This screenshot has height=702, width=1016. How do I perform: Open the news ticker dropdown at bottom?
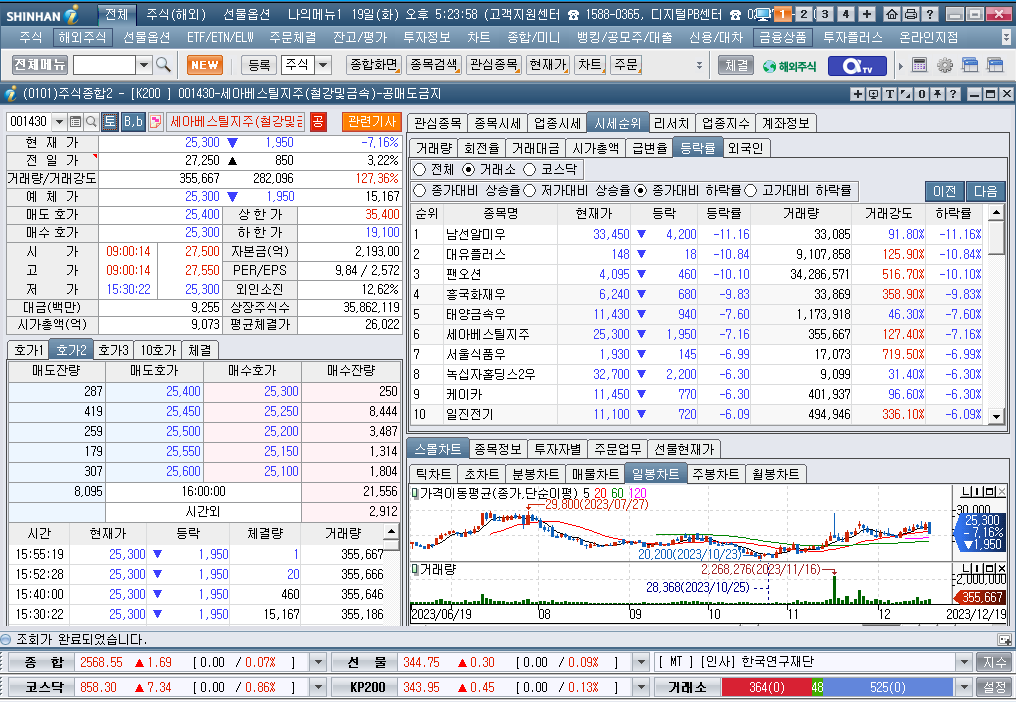(965, 662)
